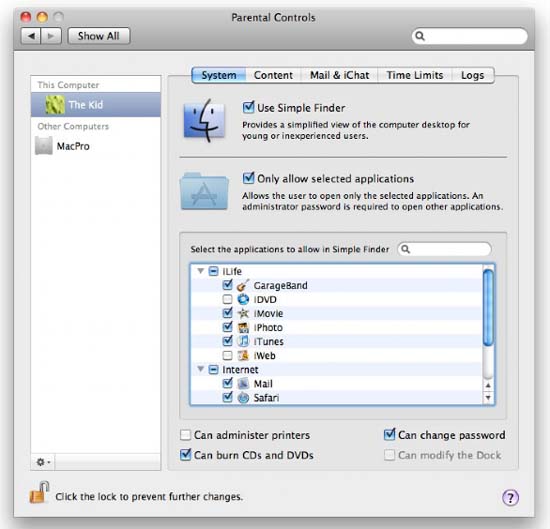The height and width of the screenshot is (529, 550).
Task: Click the yellow minimize window button
Action: [42, 17]
